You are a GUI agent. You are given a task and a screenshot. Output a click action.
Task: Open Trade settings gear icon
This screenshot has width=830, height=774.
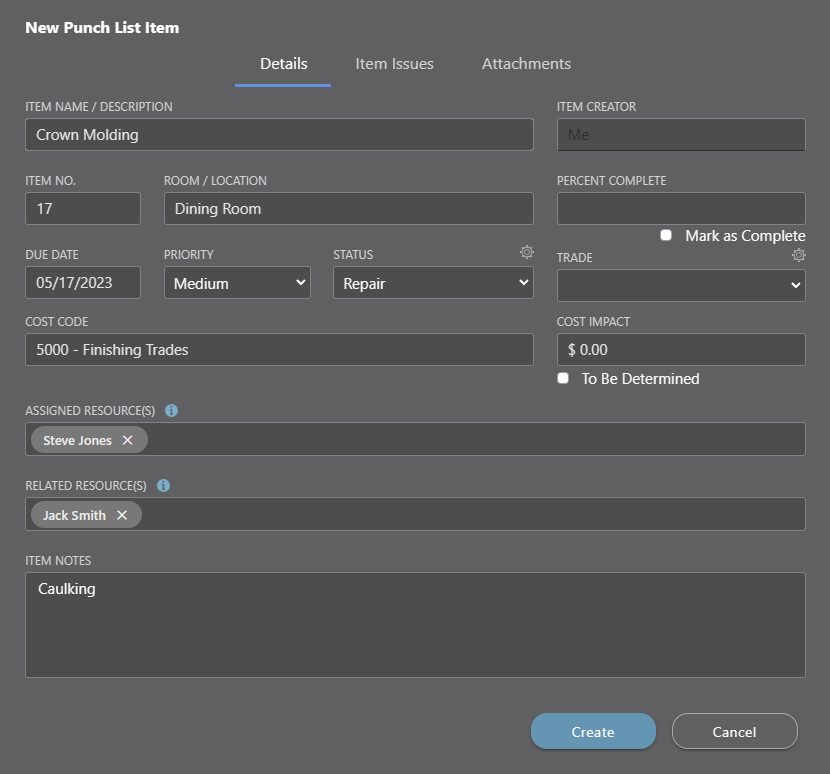[x=798, y=256]
